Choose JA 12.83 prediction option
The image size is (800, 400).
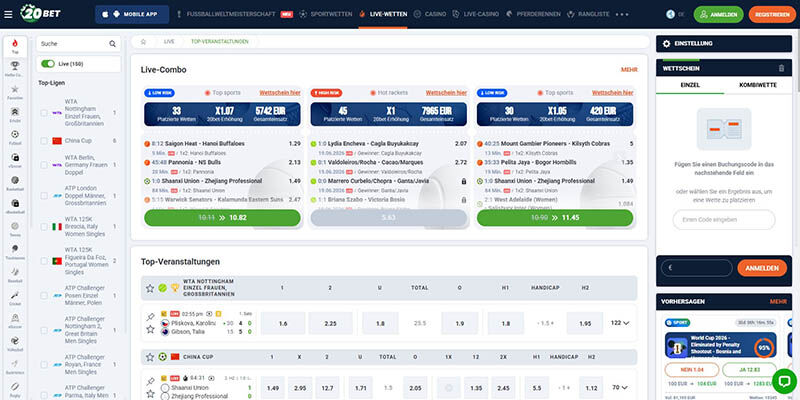(x=749, y=369)
